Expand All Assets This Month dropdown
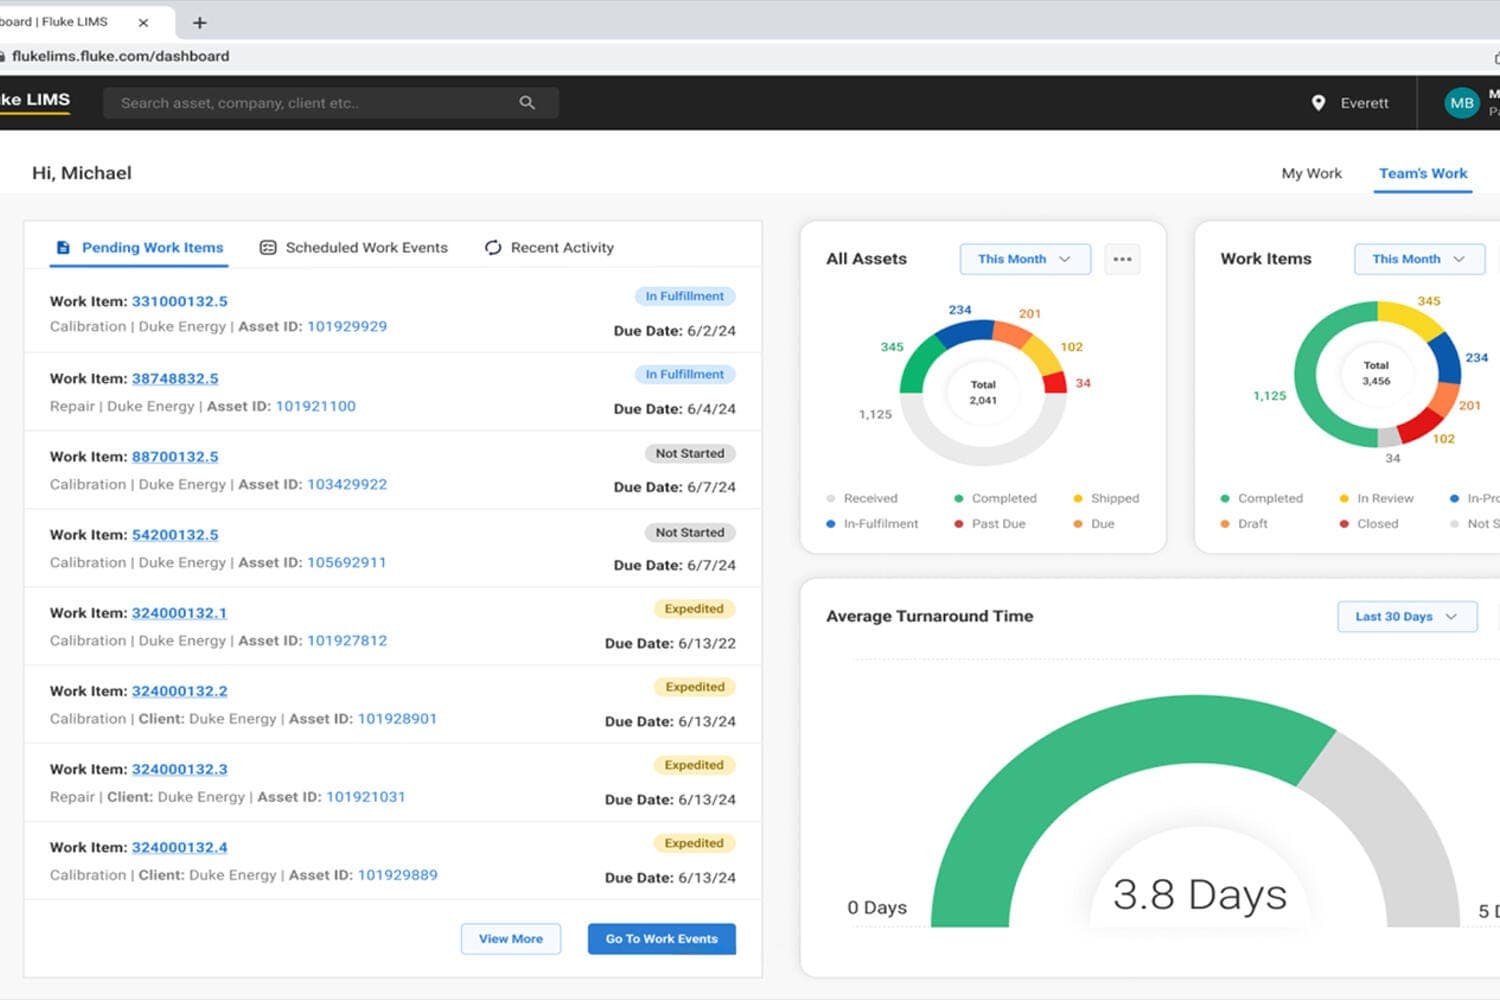Viewport: 1500px width, 1000px height. (x=1025, y=259)
